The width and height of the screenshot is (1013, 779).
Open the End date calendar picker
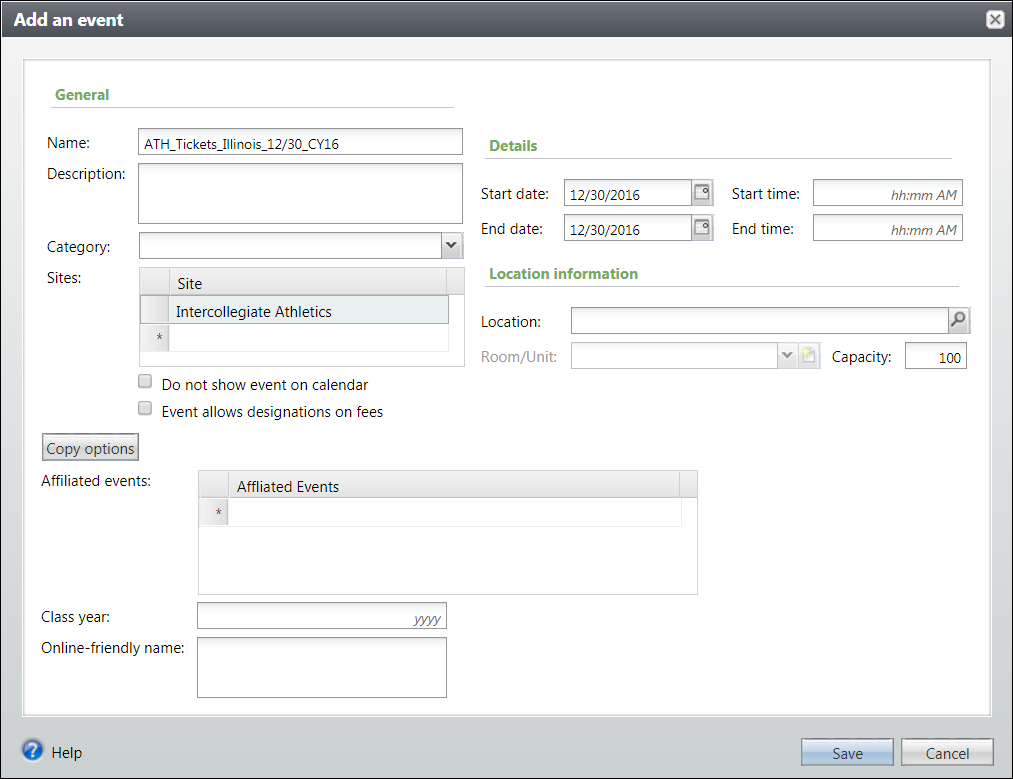[702, 229]
